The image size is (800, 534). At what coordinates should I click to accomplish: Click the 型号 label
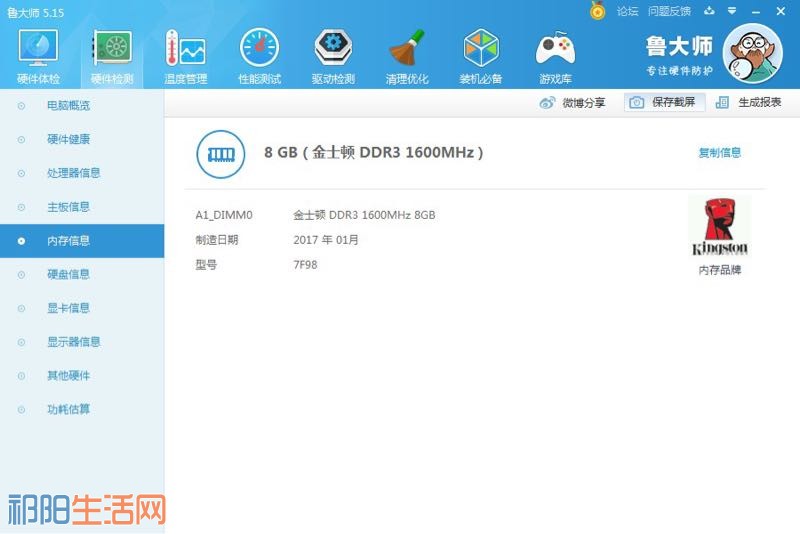[x=206, y=265]
